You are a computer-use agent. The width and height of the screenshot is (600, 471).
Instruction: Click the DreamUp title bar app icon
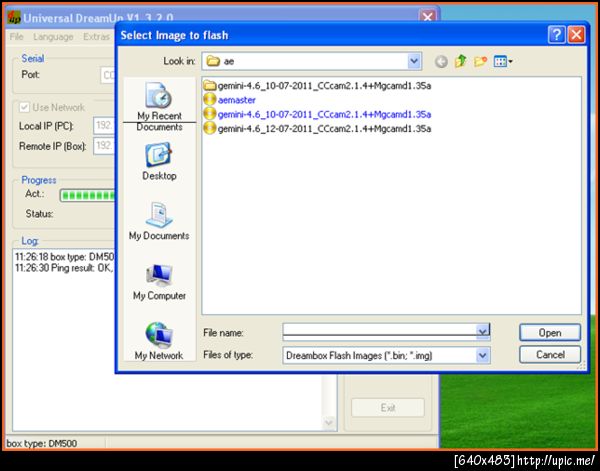(14, 17)
